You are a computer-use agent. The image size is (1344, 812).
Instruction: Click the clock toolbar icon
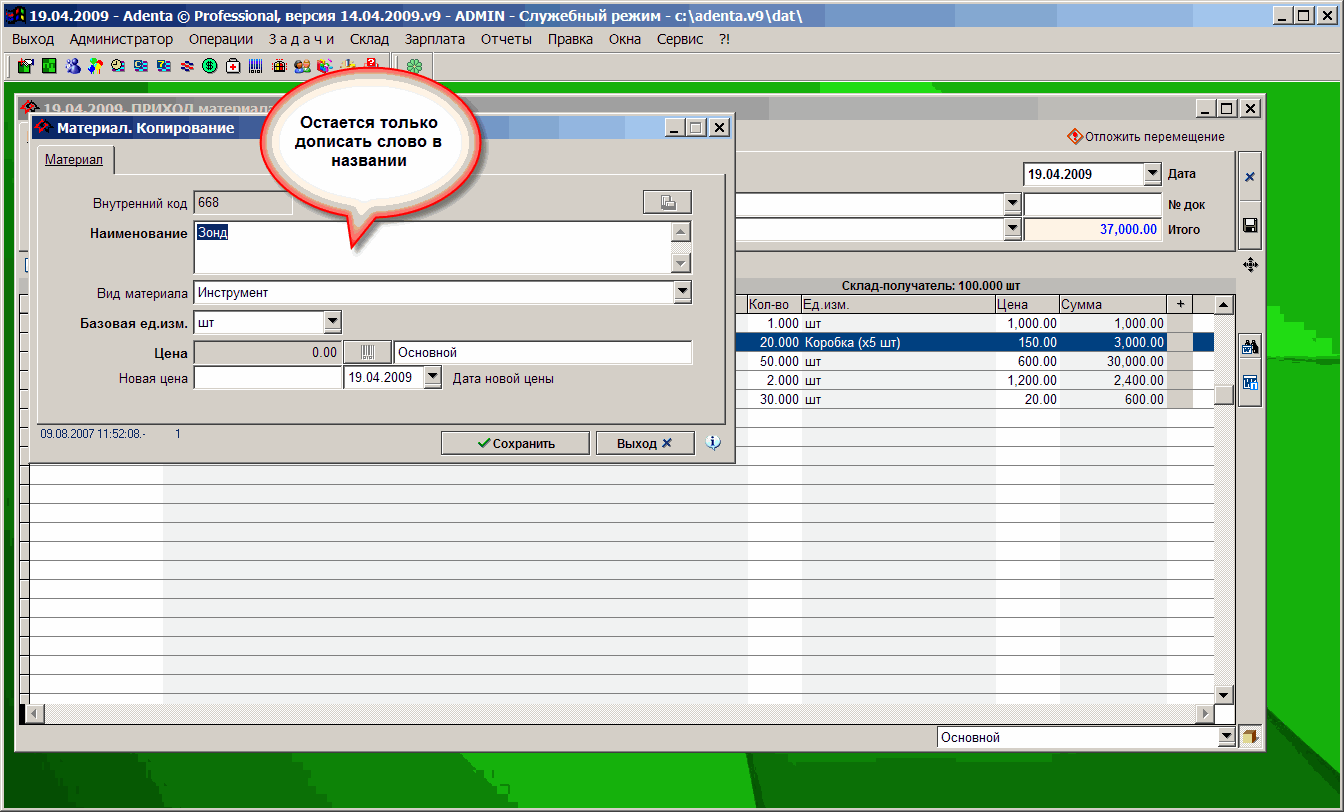pyautogui.click(x=118, y=66)
